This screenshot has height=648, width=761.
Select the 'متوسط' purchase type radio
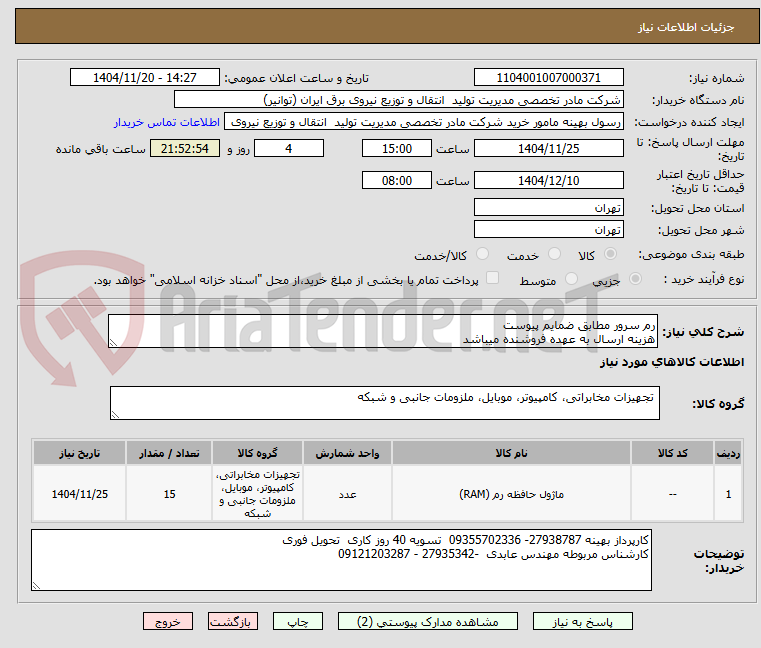click(571, 279)
